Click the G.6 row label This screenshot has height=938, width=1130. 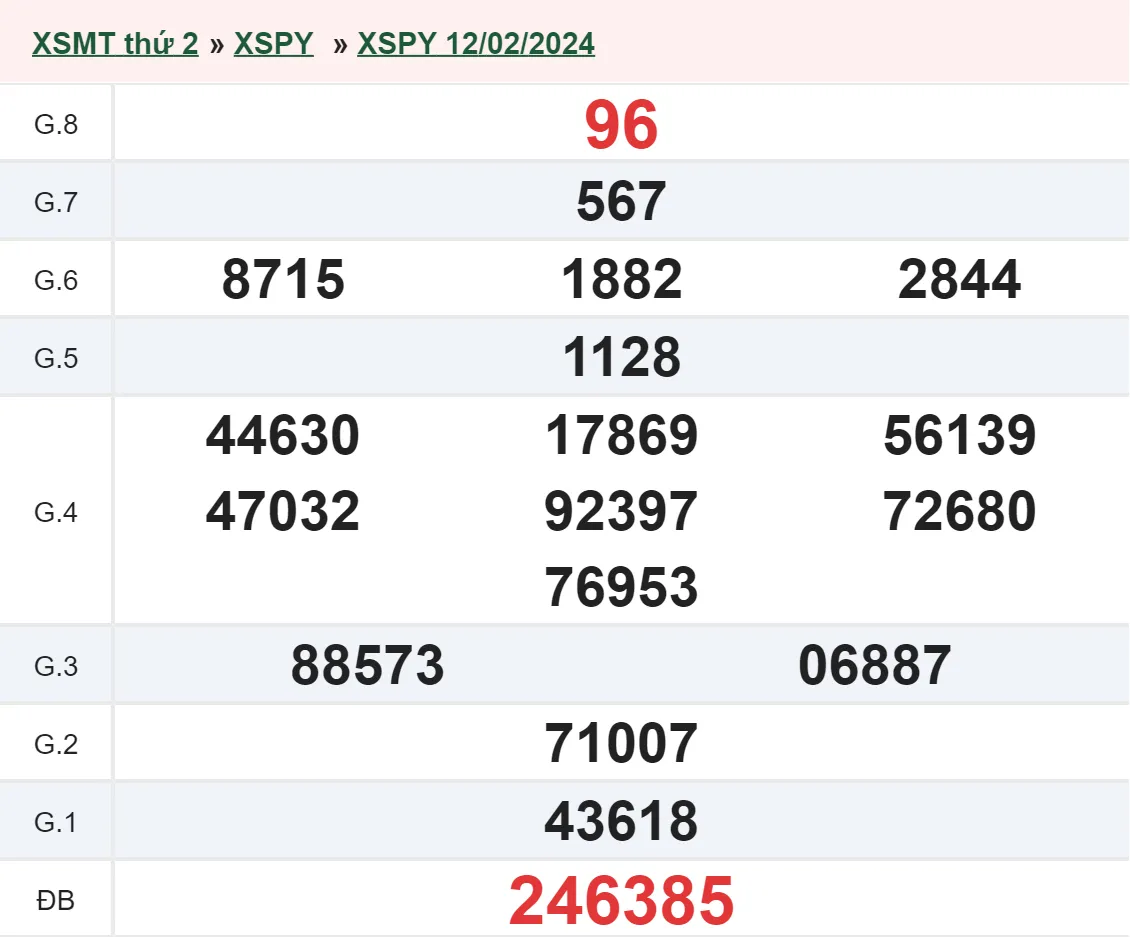pyautogui.click(x=56, y=280)
